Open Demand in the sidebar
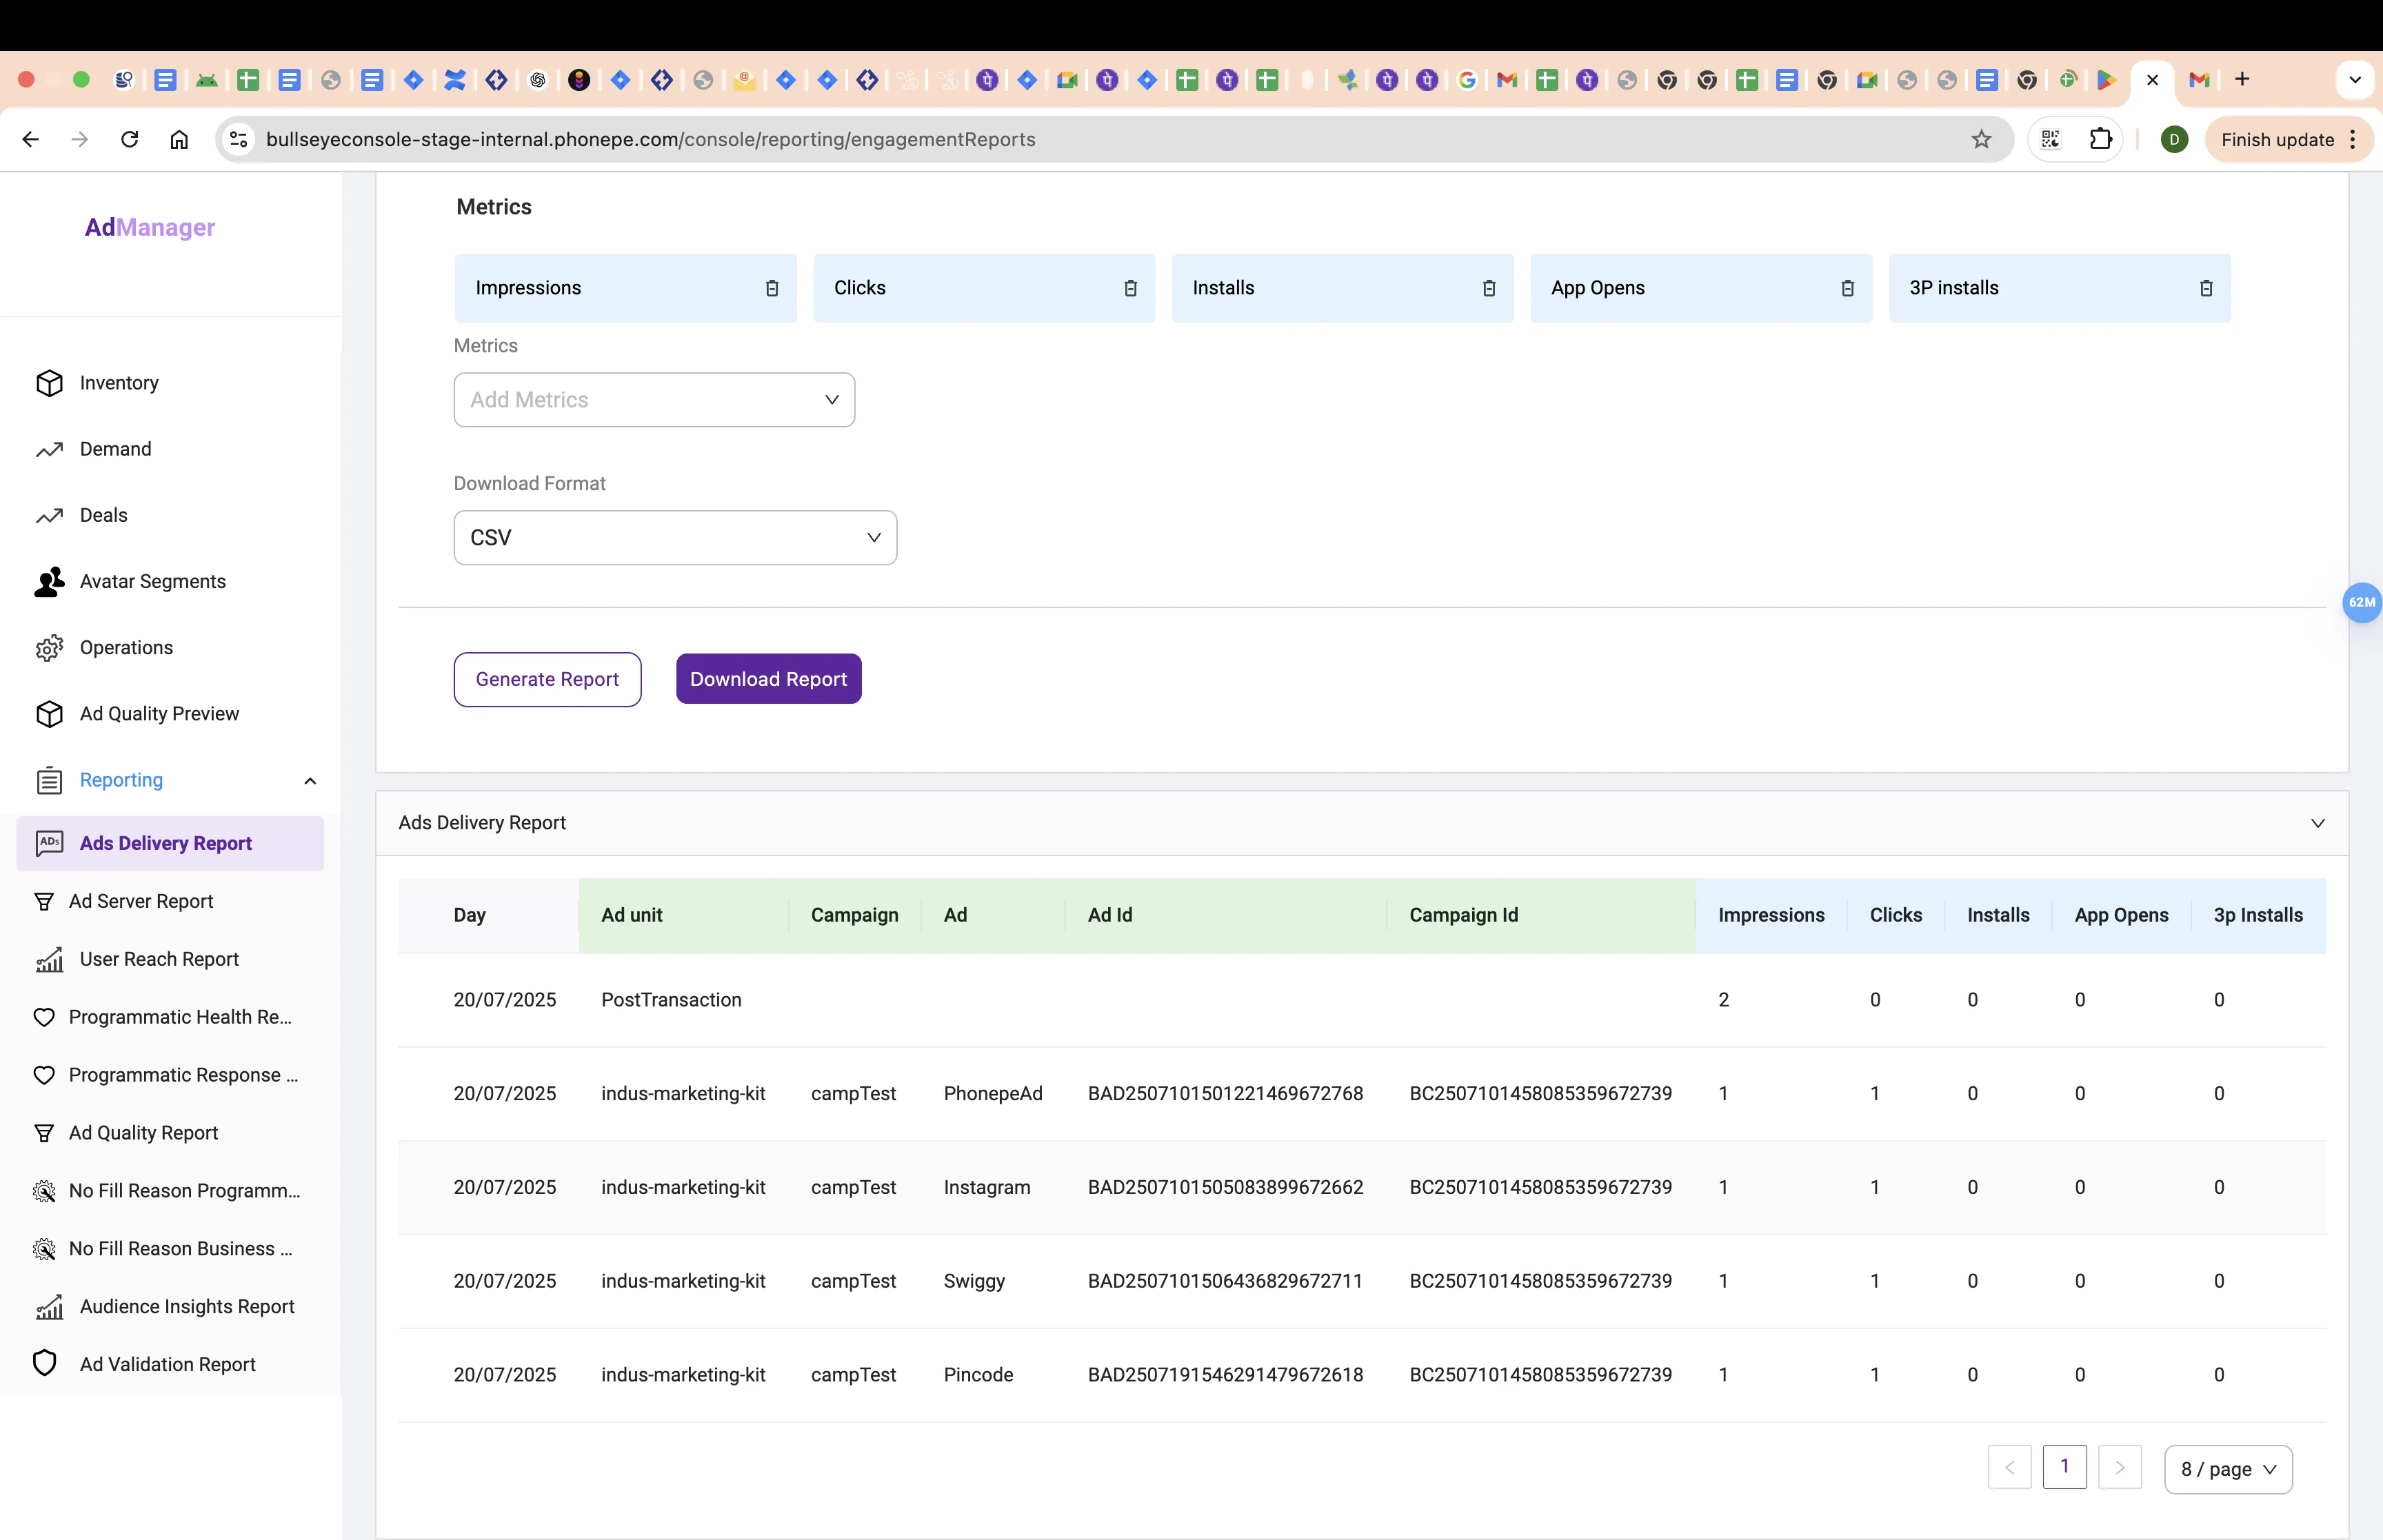2383x1540 pixels. coord(115,449)
